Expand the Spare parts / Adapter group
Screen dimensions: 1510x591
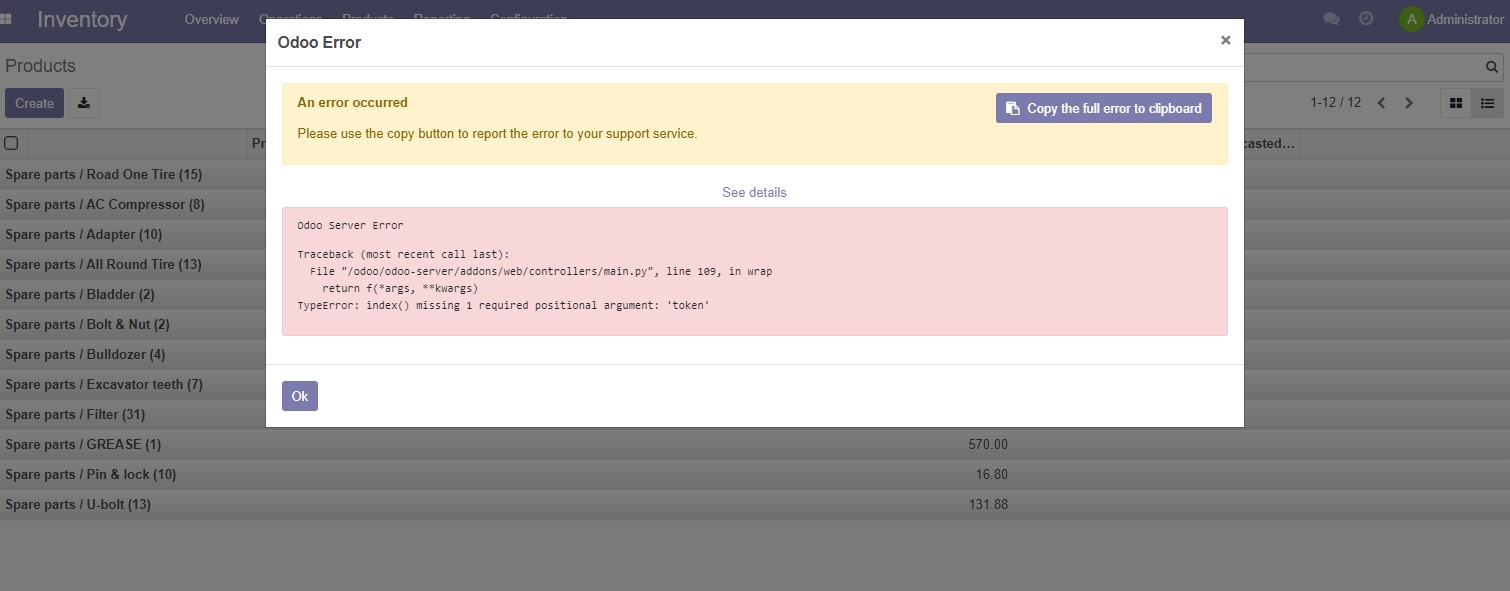point(83,234)
